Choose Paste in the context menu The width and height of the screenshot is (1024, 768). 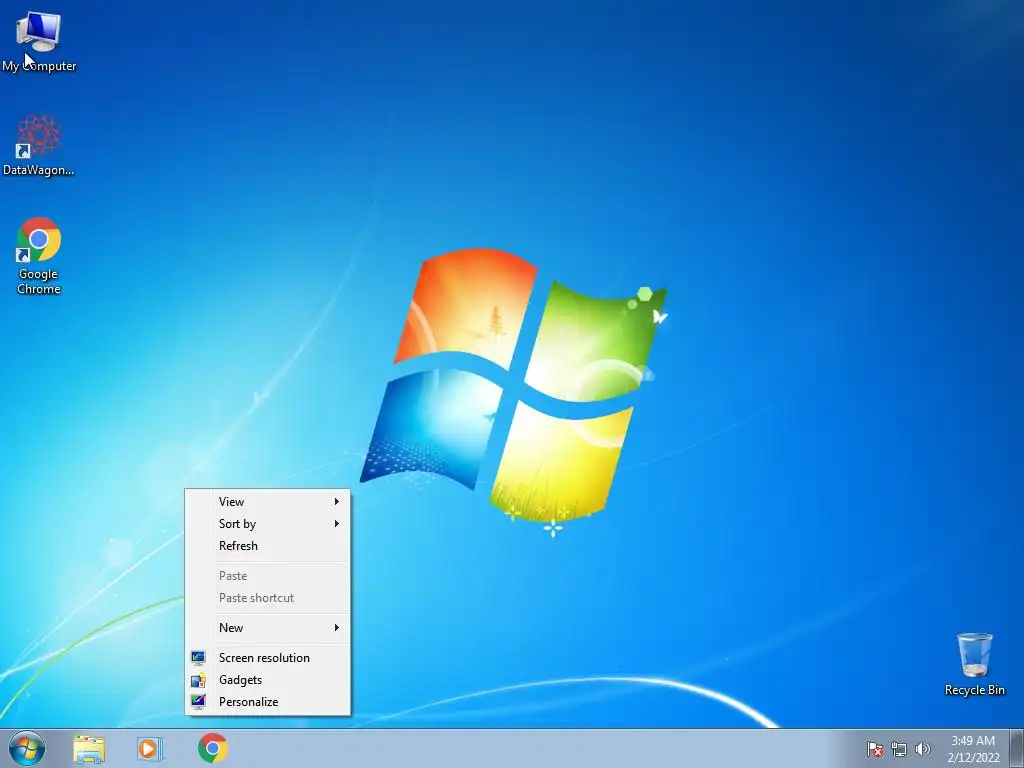click(268, 576)
